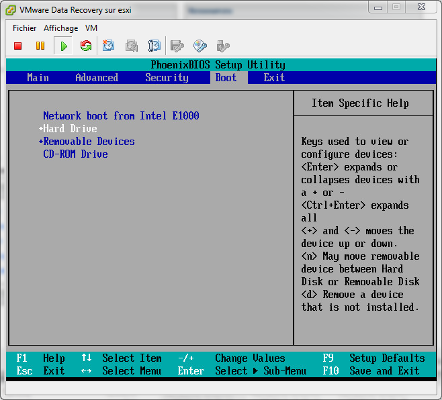Screen dimensions: 442x400
Task: Open the VM menu
Action: (91, 28)
